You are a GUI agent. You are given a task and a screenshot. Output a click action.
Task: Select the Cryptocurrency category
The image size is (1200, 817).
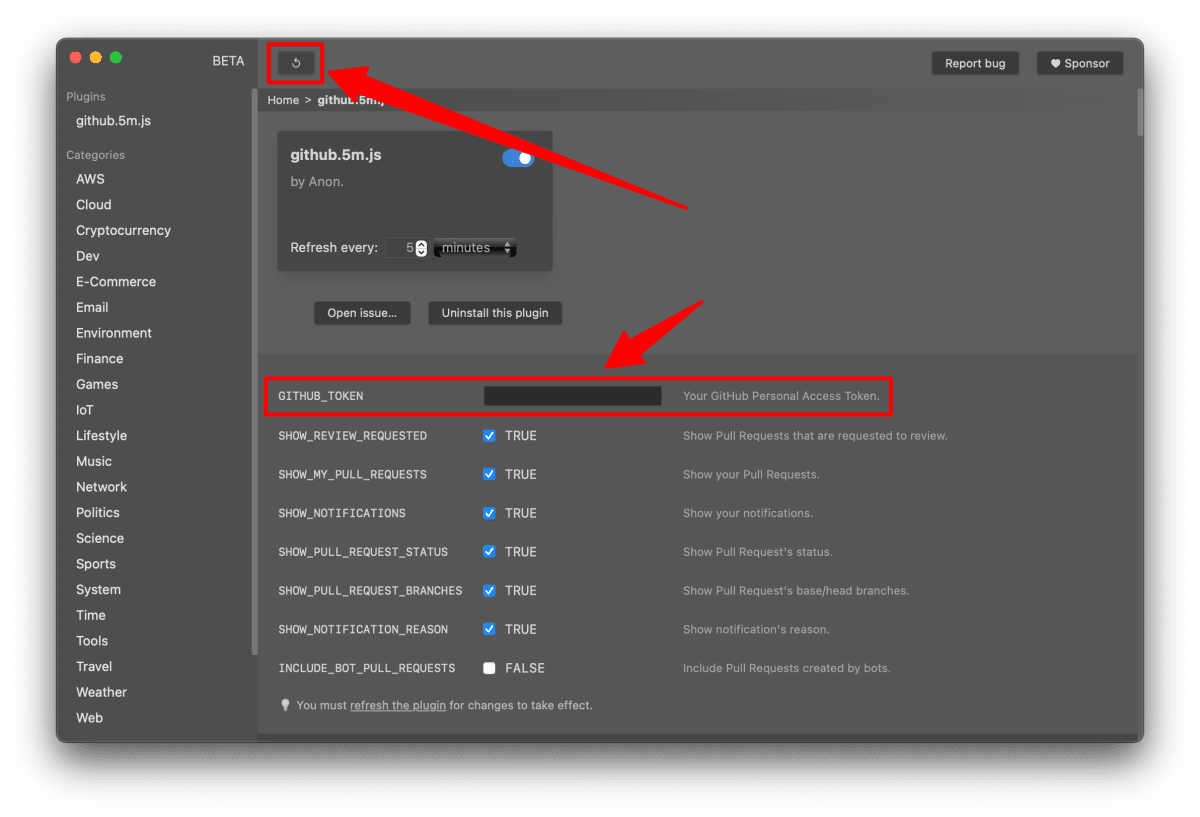point(123,230)
